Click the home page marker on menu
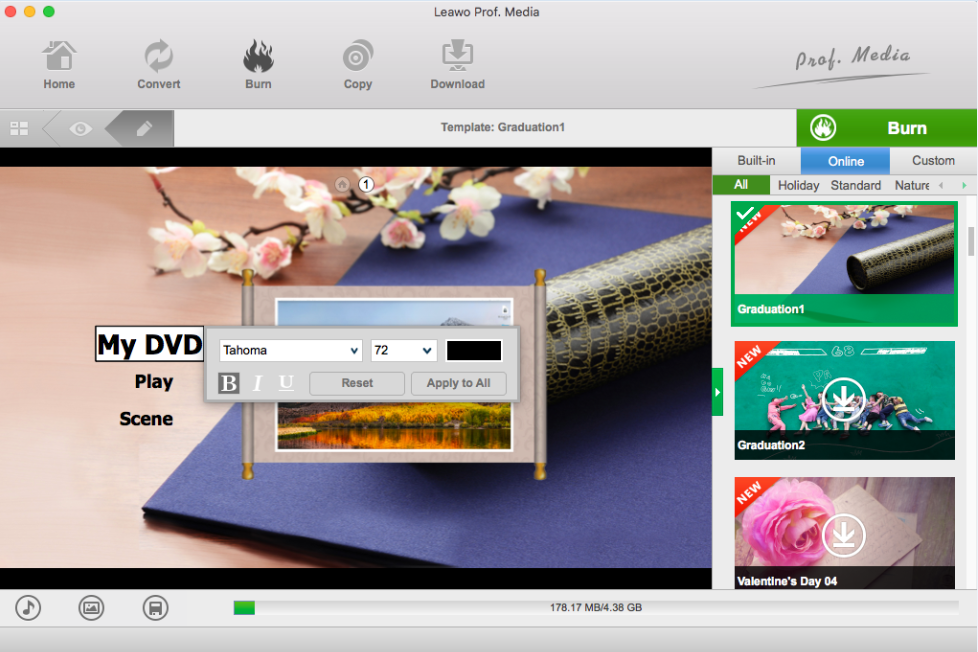This screenshot has height=652, width=978. point(342,184)
